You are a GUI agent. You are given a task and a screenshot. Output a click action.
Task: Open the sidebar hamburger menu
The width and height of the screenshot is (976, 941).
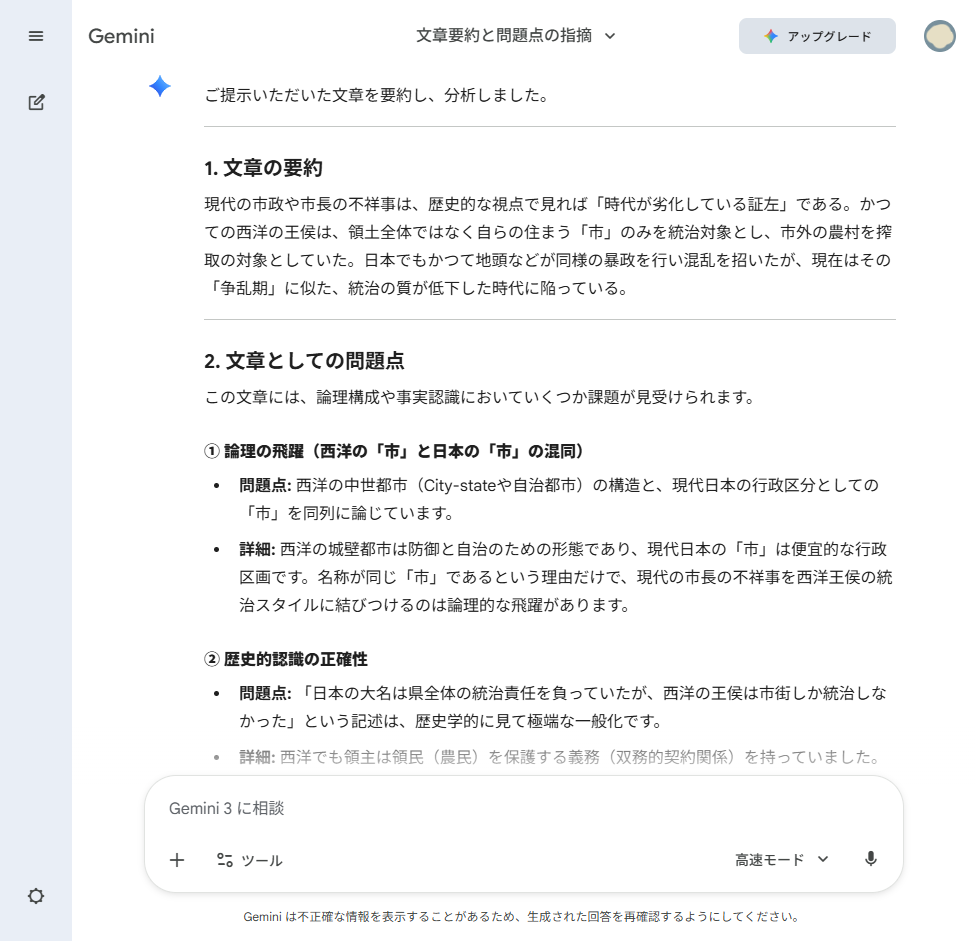[36, 36]
